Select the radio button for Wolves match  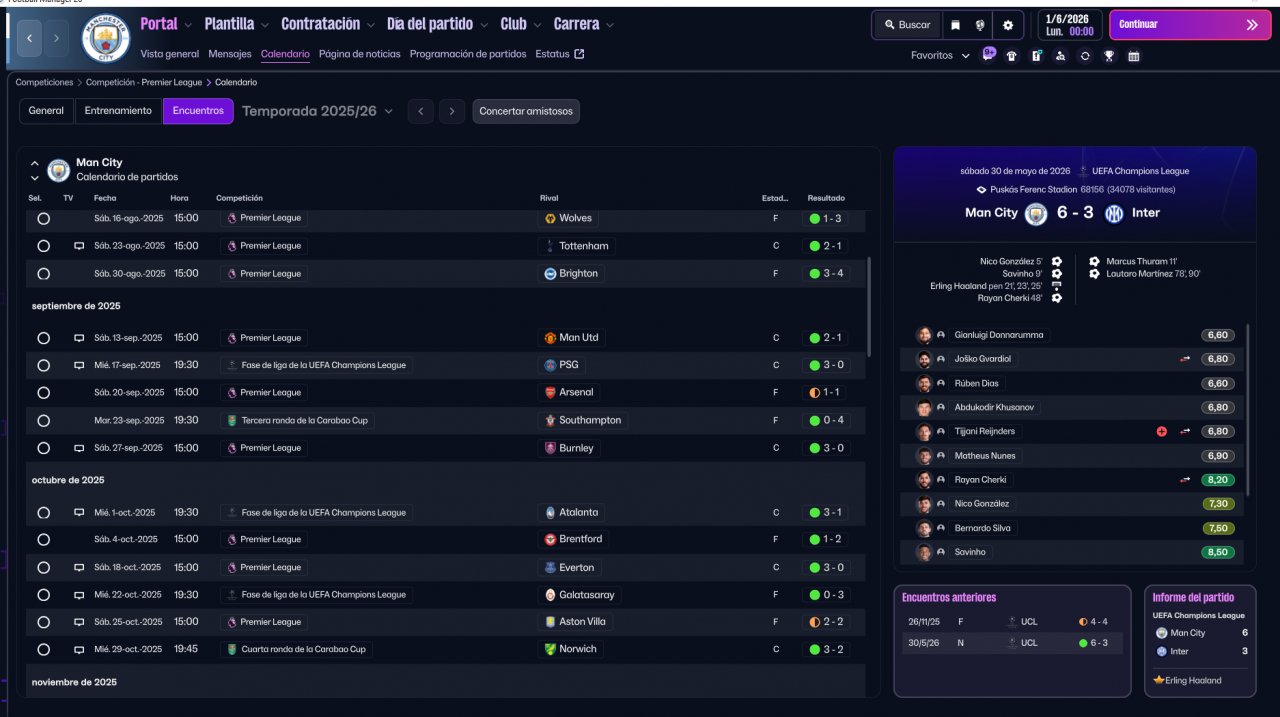pyautogui.click(x=43, y=218)
